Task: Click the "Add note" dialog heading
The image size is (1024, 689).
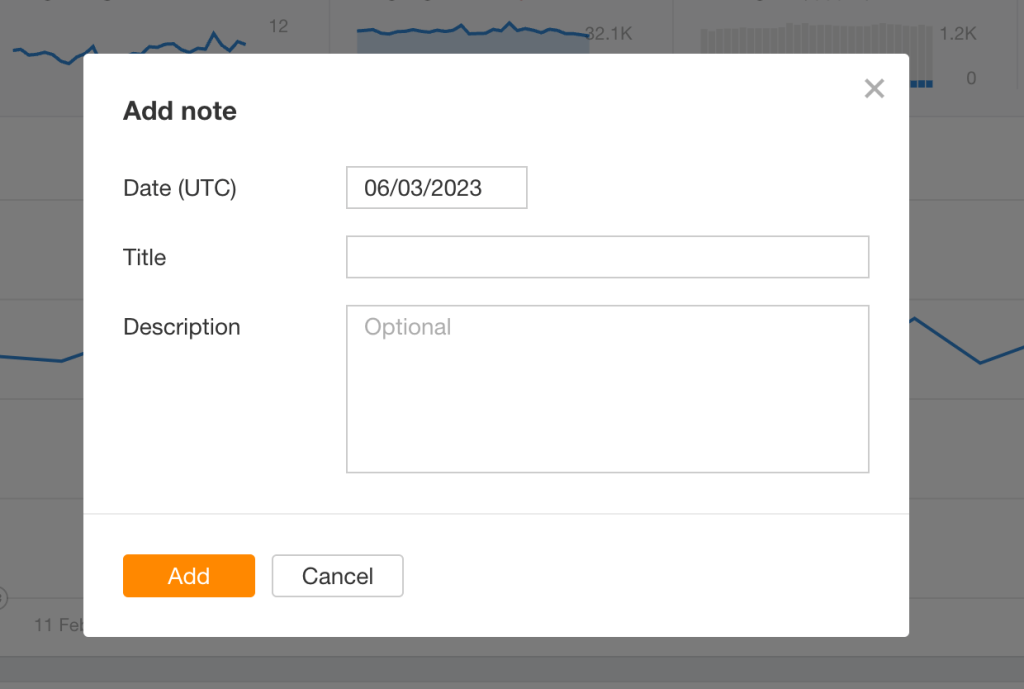Action: point(180,111)
